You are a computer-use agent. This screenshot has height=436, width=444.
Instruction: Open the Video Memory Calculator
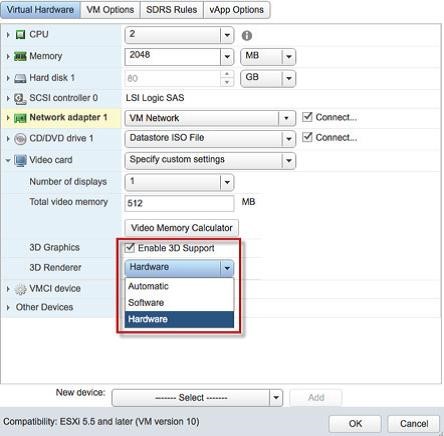(182, 228)
